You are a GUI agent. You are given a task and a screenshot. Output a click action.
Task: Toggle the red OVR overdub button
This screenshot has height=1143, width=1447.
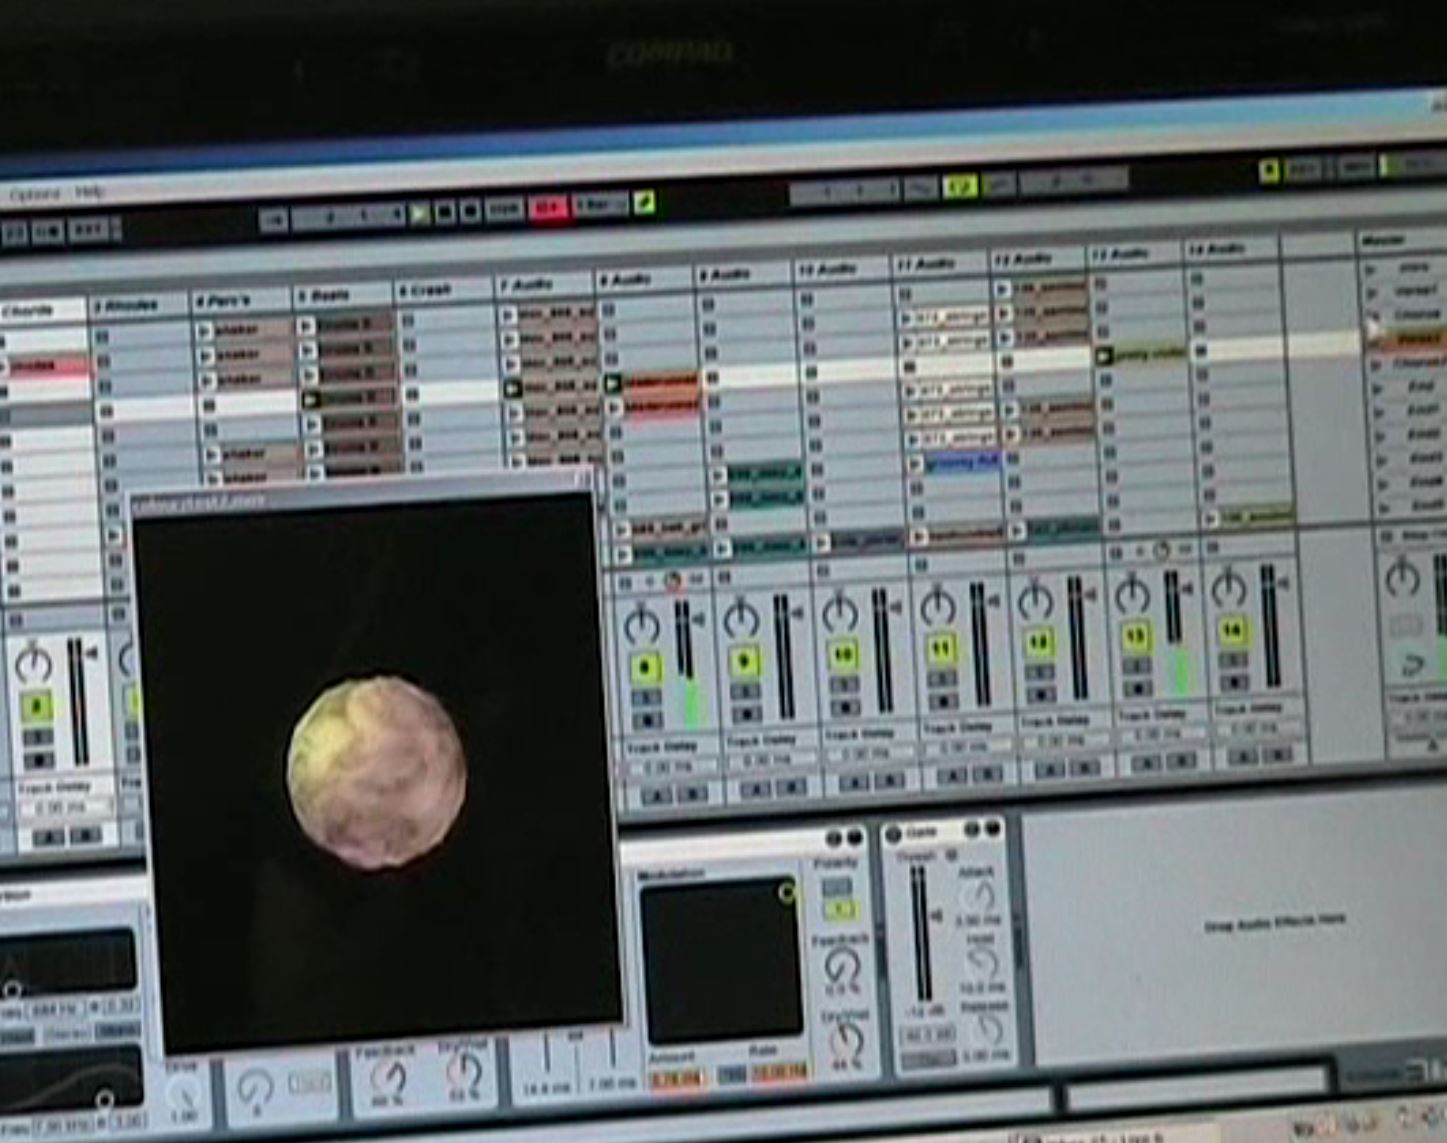pyautogui.click(x=548, y=208)
